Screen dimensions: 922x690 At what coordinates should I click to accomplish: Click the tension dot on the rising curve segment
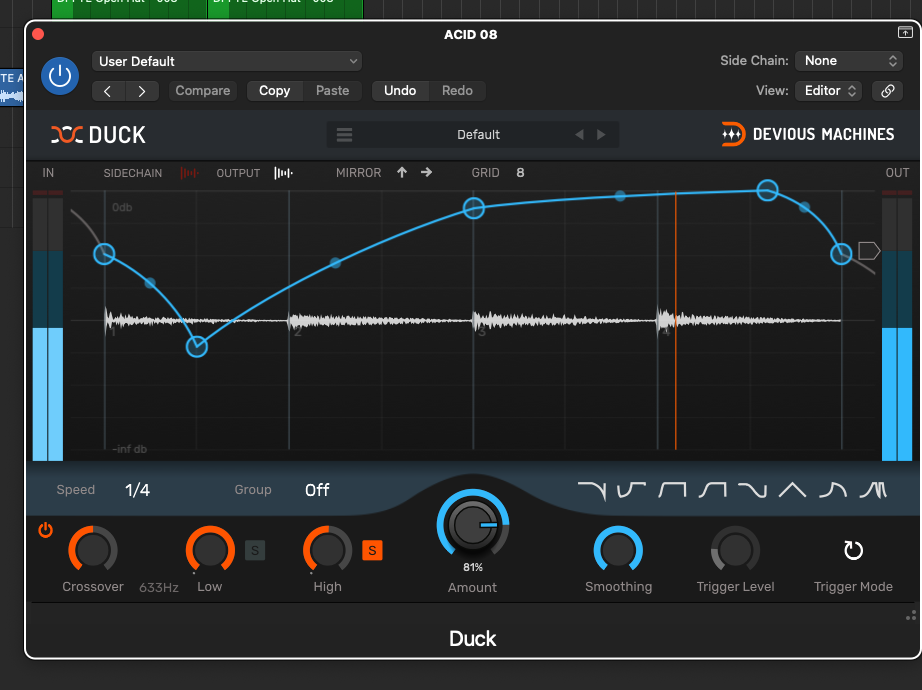(x=335, y=263)
